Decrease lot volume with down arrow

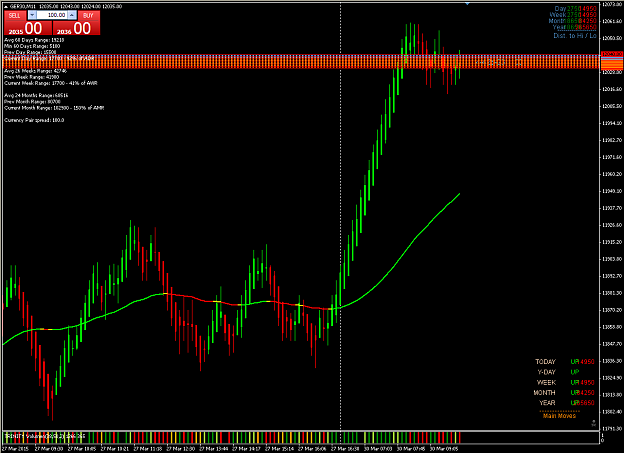point(32,15)
